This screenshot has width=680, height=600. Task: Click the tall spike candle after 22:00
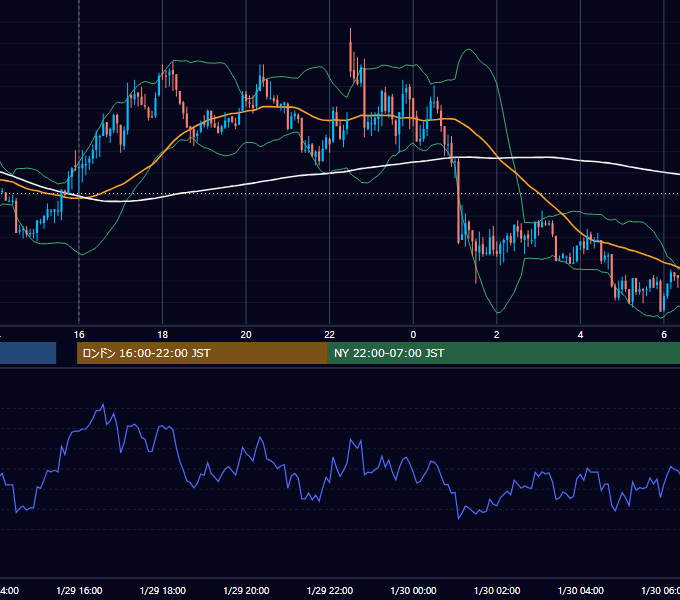tap(350, 52)
